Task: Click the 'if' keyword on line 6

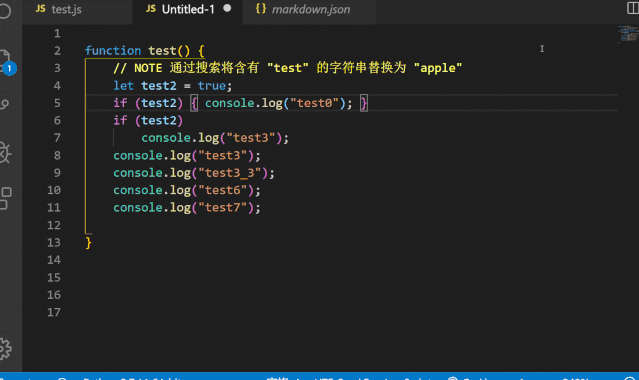Action: pyautogui.click(x=120, y=120)
